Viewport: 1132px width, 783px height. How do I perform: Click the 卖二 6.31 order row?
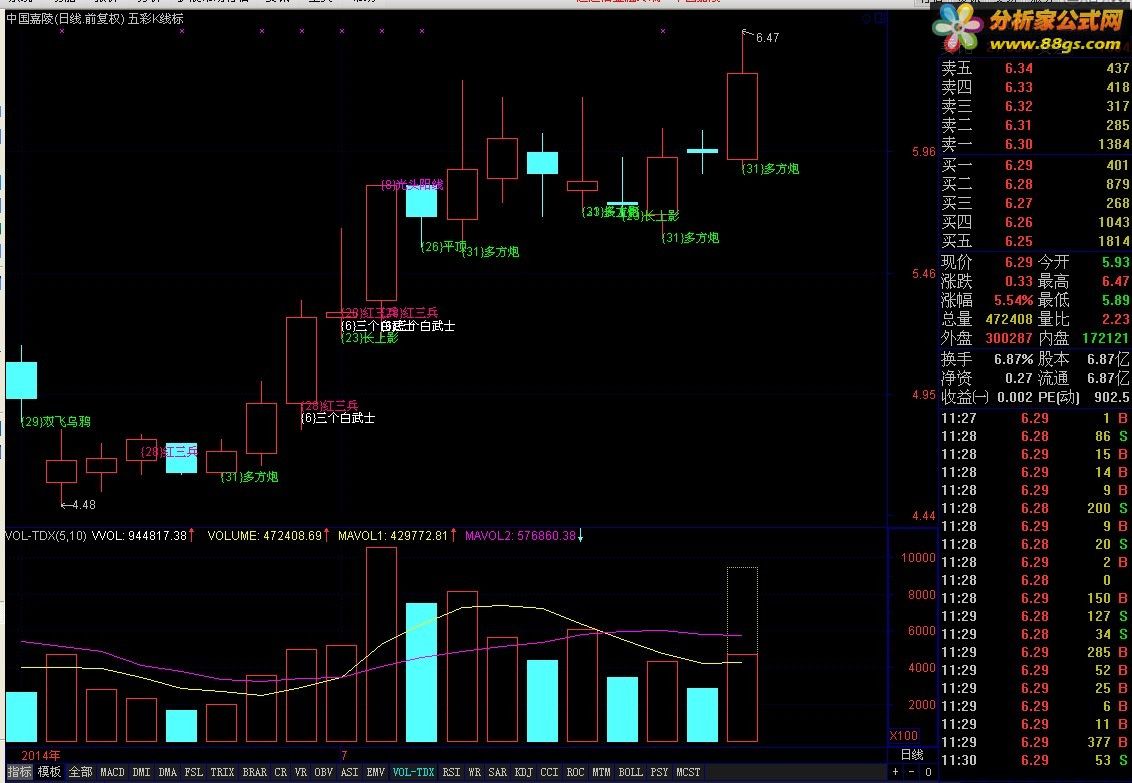point(1035,125)
